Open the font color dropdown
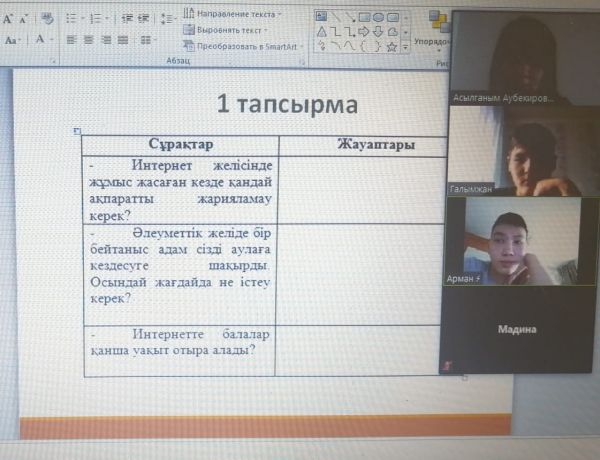The width and height of the screenshot is (600, 460). click(x=52, y=40)
